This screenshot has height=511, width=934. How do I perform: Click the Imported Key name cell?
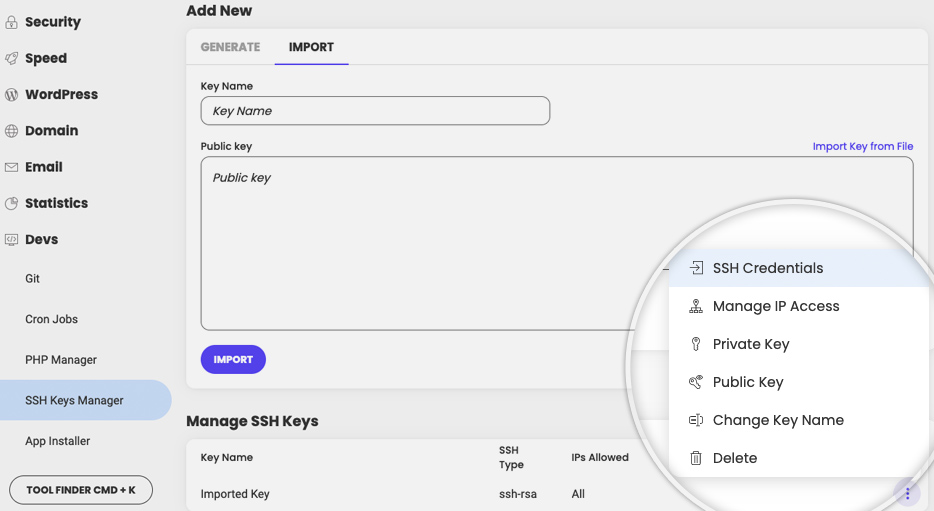point(235,494)
